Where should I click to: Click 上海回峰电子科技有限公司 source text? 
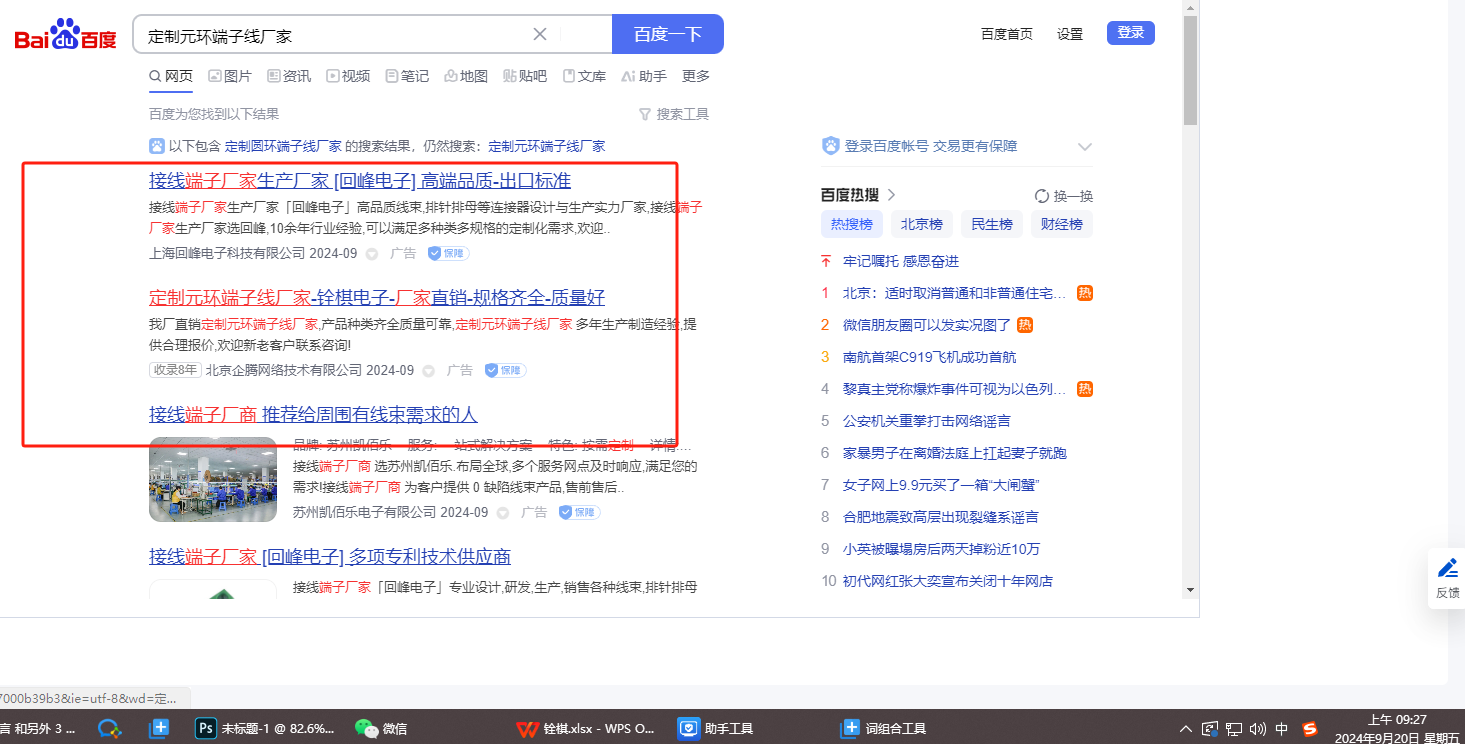(227, 254)
